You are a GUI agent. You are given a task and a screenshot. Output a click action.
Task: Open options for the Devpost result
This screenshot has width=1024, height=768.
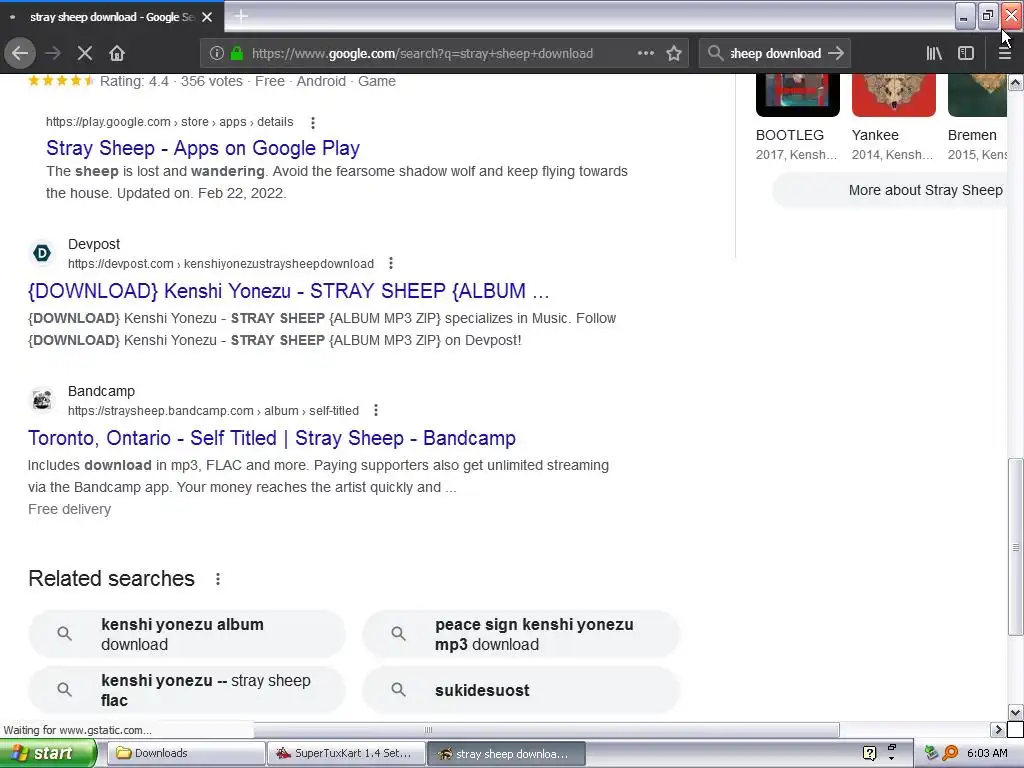pyautogui.click(x=391, y=263)
